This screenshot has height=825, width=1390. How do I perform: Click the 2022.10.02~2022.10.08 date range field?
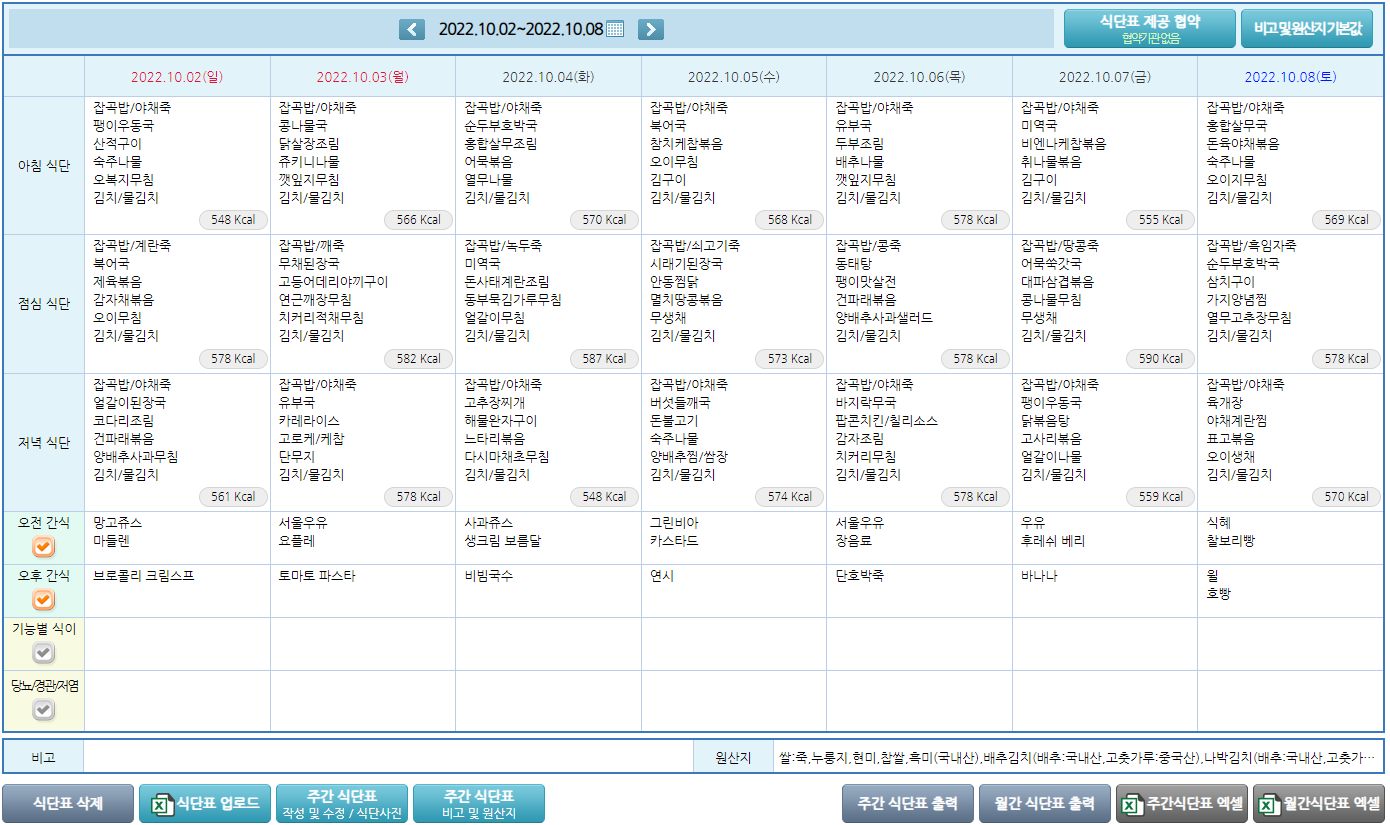520,29
